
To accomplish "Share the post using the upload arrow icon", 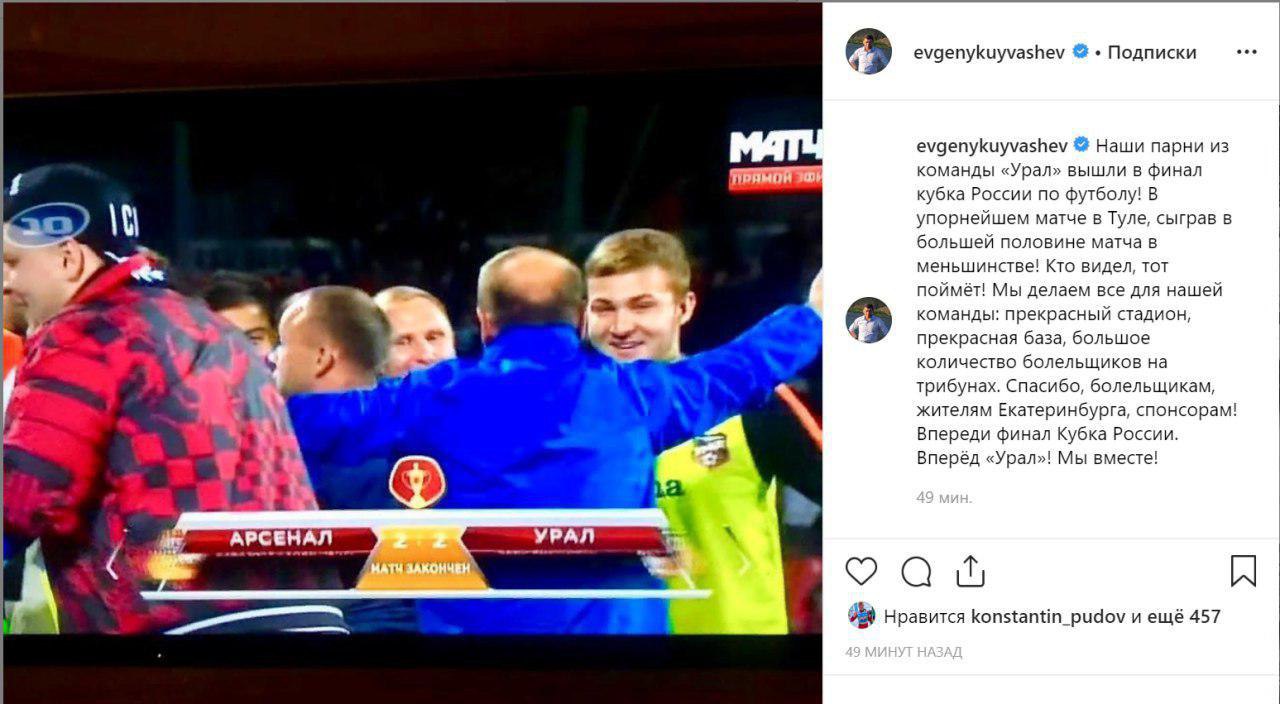I will [970, 571].
